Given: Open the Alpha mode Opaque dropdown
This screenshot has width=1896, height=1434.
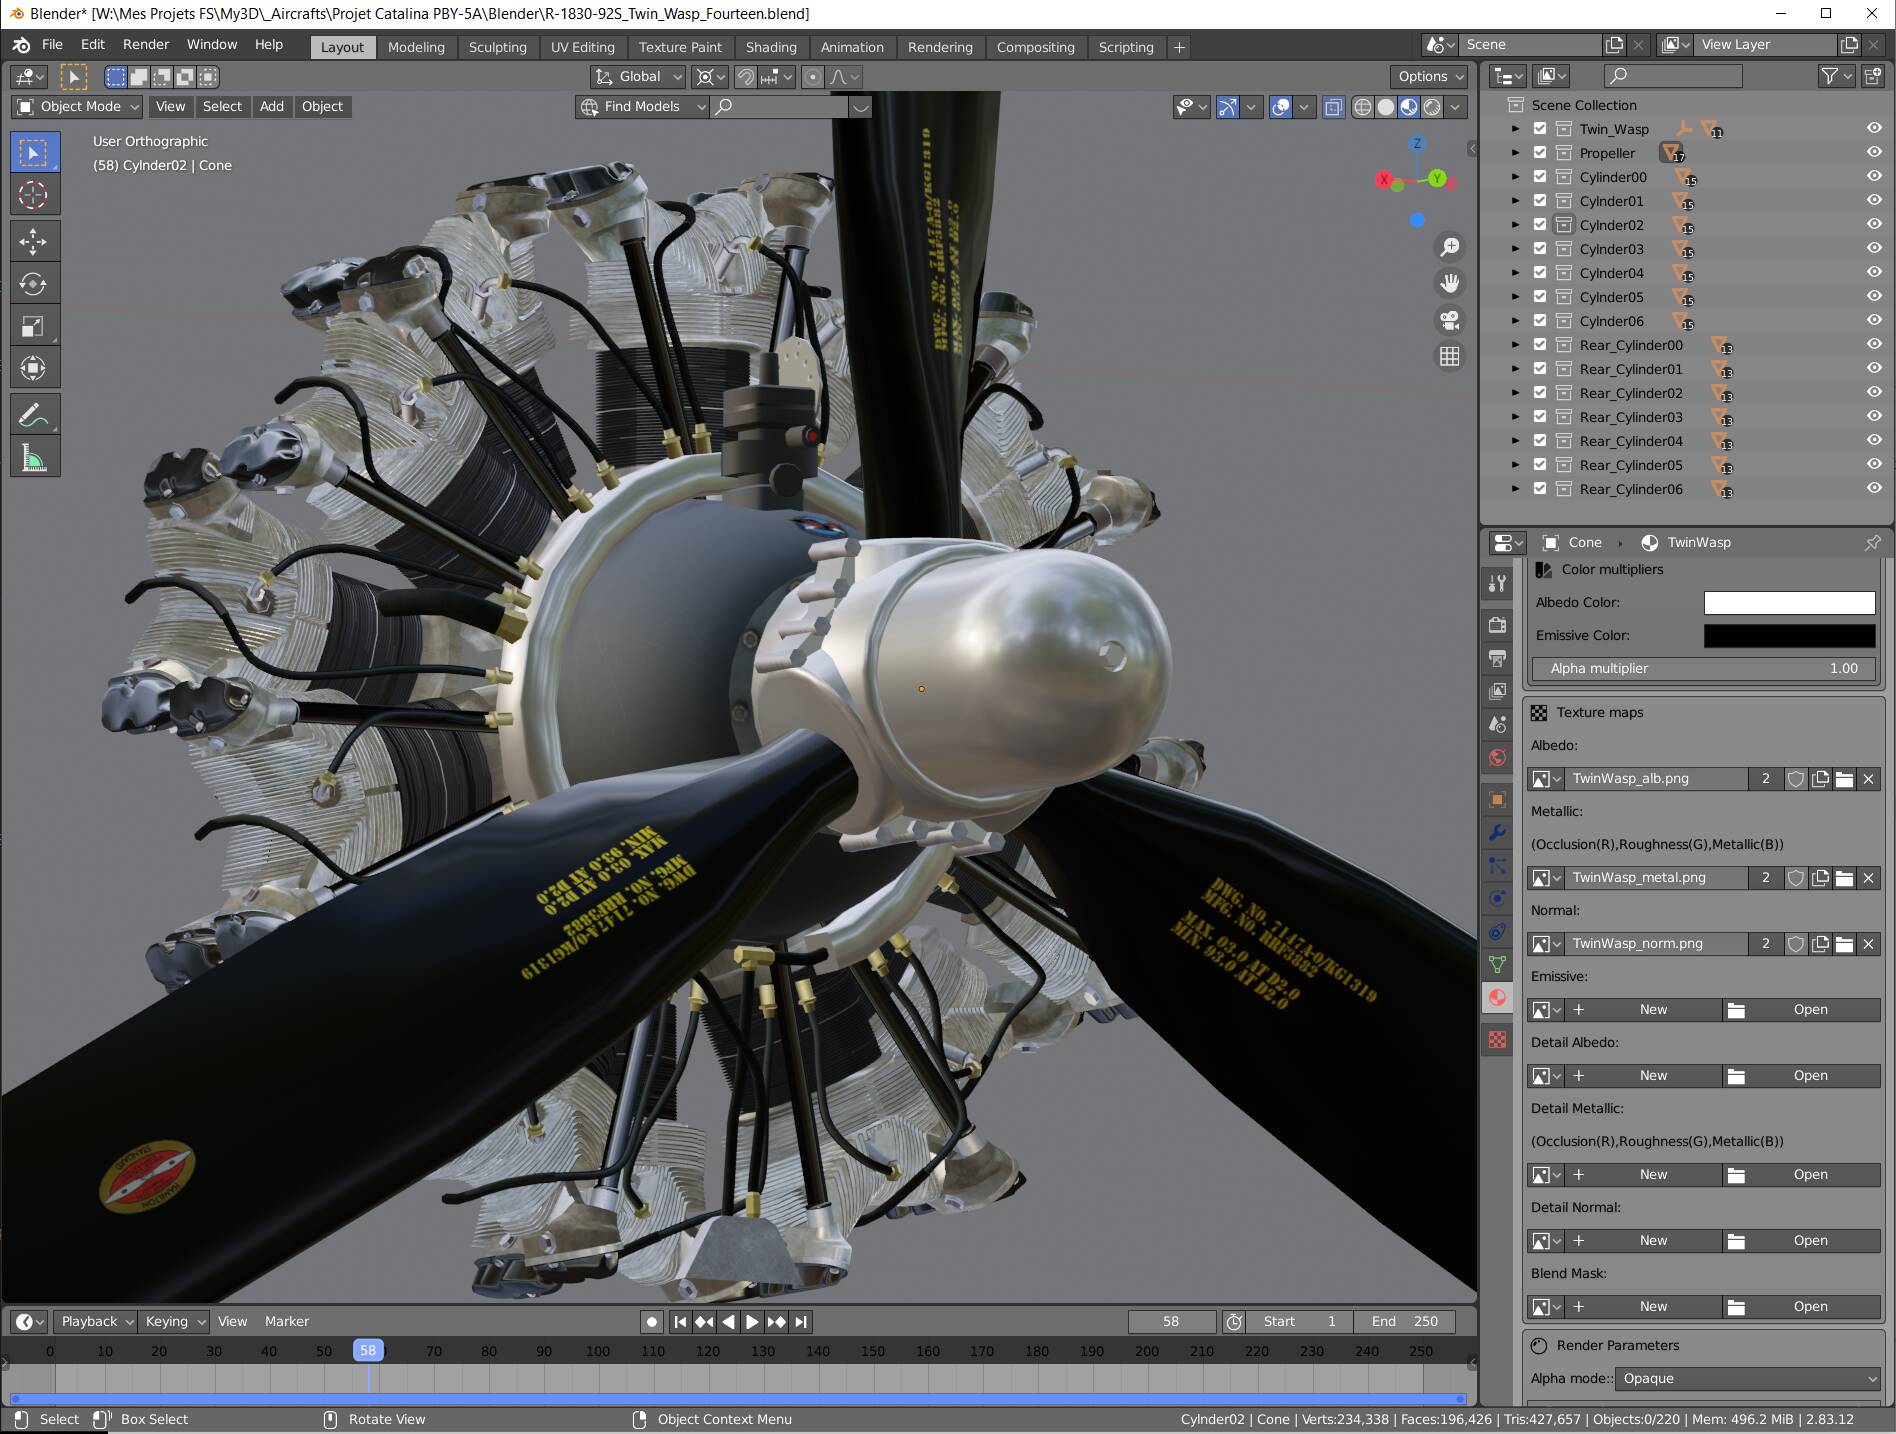Looking at the screenshot, I should pos(1748,1378).
